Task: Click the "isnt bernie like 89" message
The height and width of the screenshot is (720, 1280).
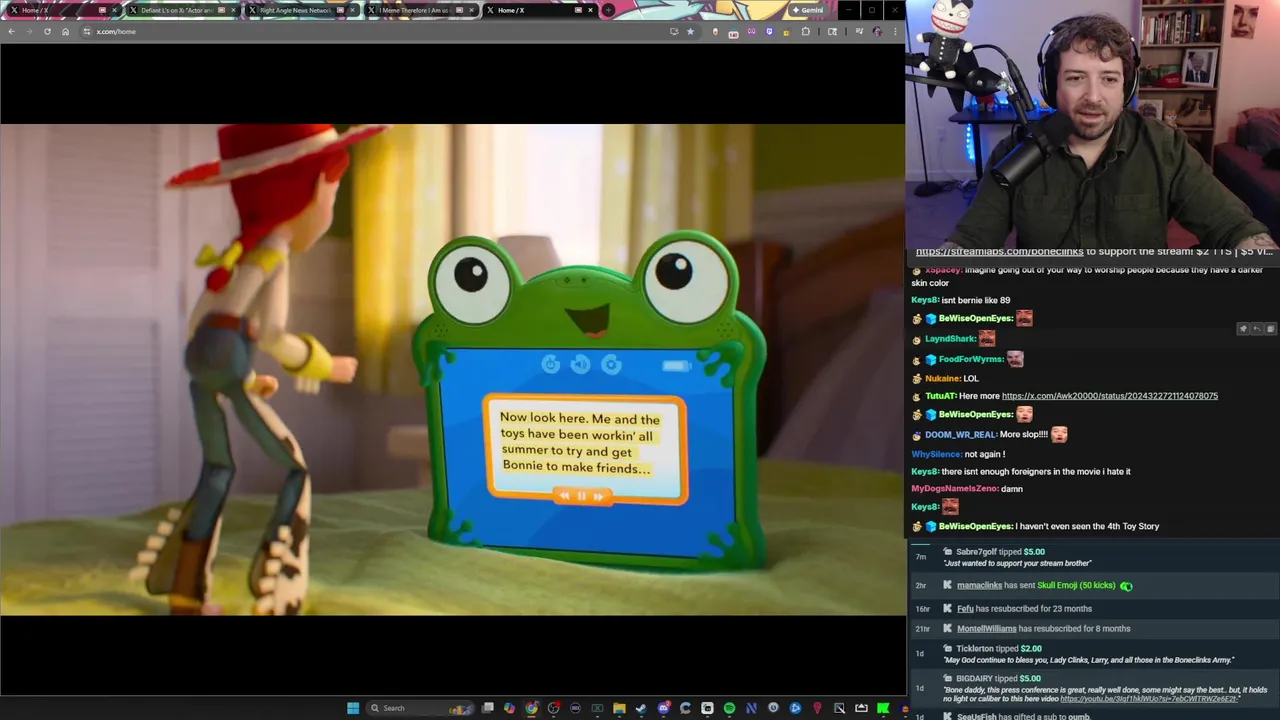Action: [976, 300]
